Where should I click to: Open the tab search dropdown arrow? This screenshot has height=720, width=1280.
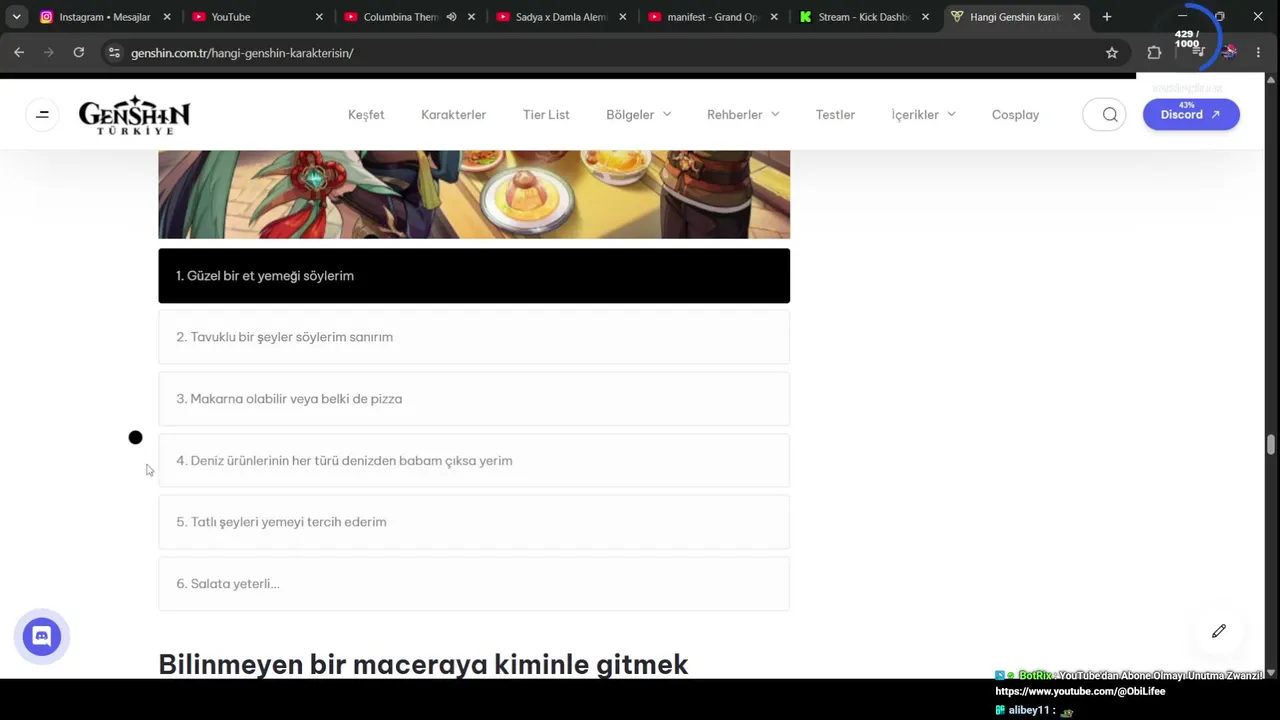click(x=17, y=17)
